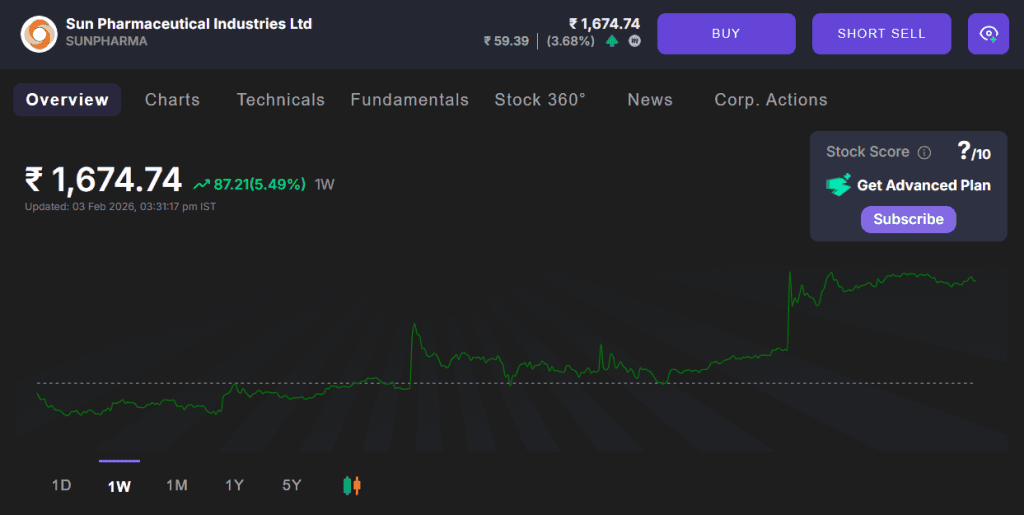Select the 1M time range
The height and width of the screenshot is (515, 1024).
coord(177,486)
